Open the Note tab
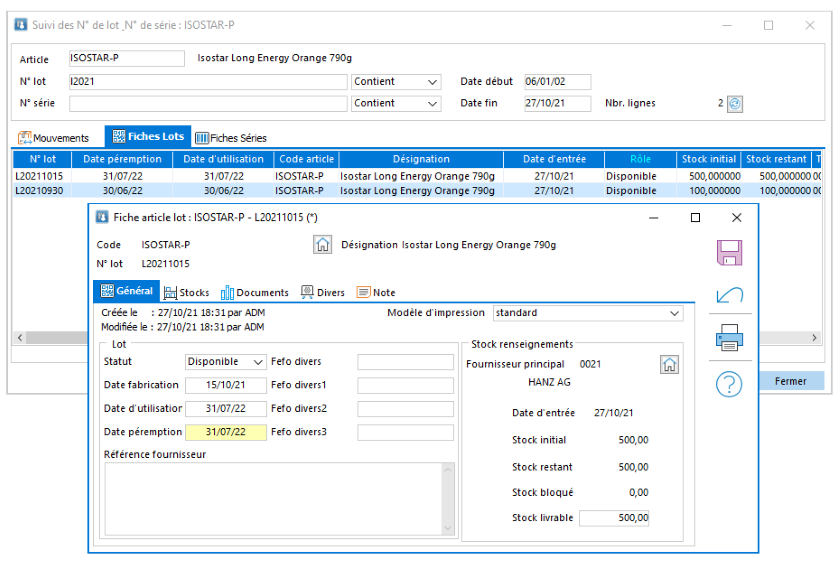Screen dimensions: 840x561 click(376, 293)
